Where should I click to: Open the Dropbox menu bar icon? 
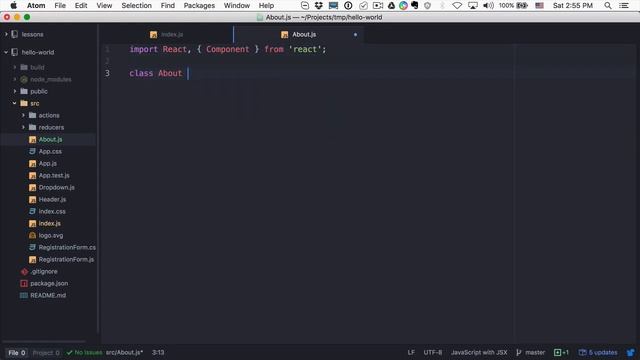click(318, 5)
